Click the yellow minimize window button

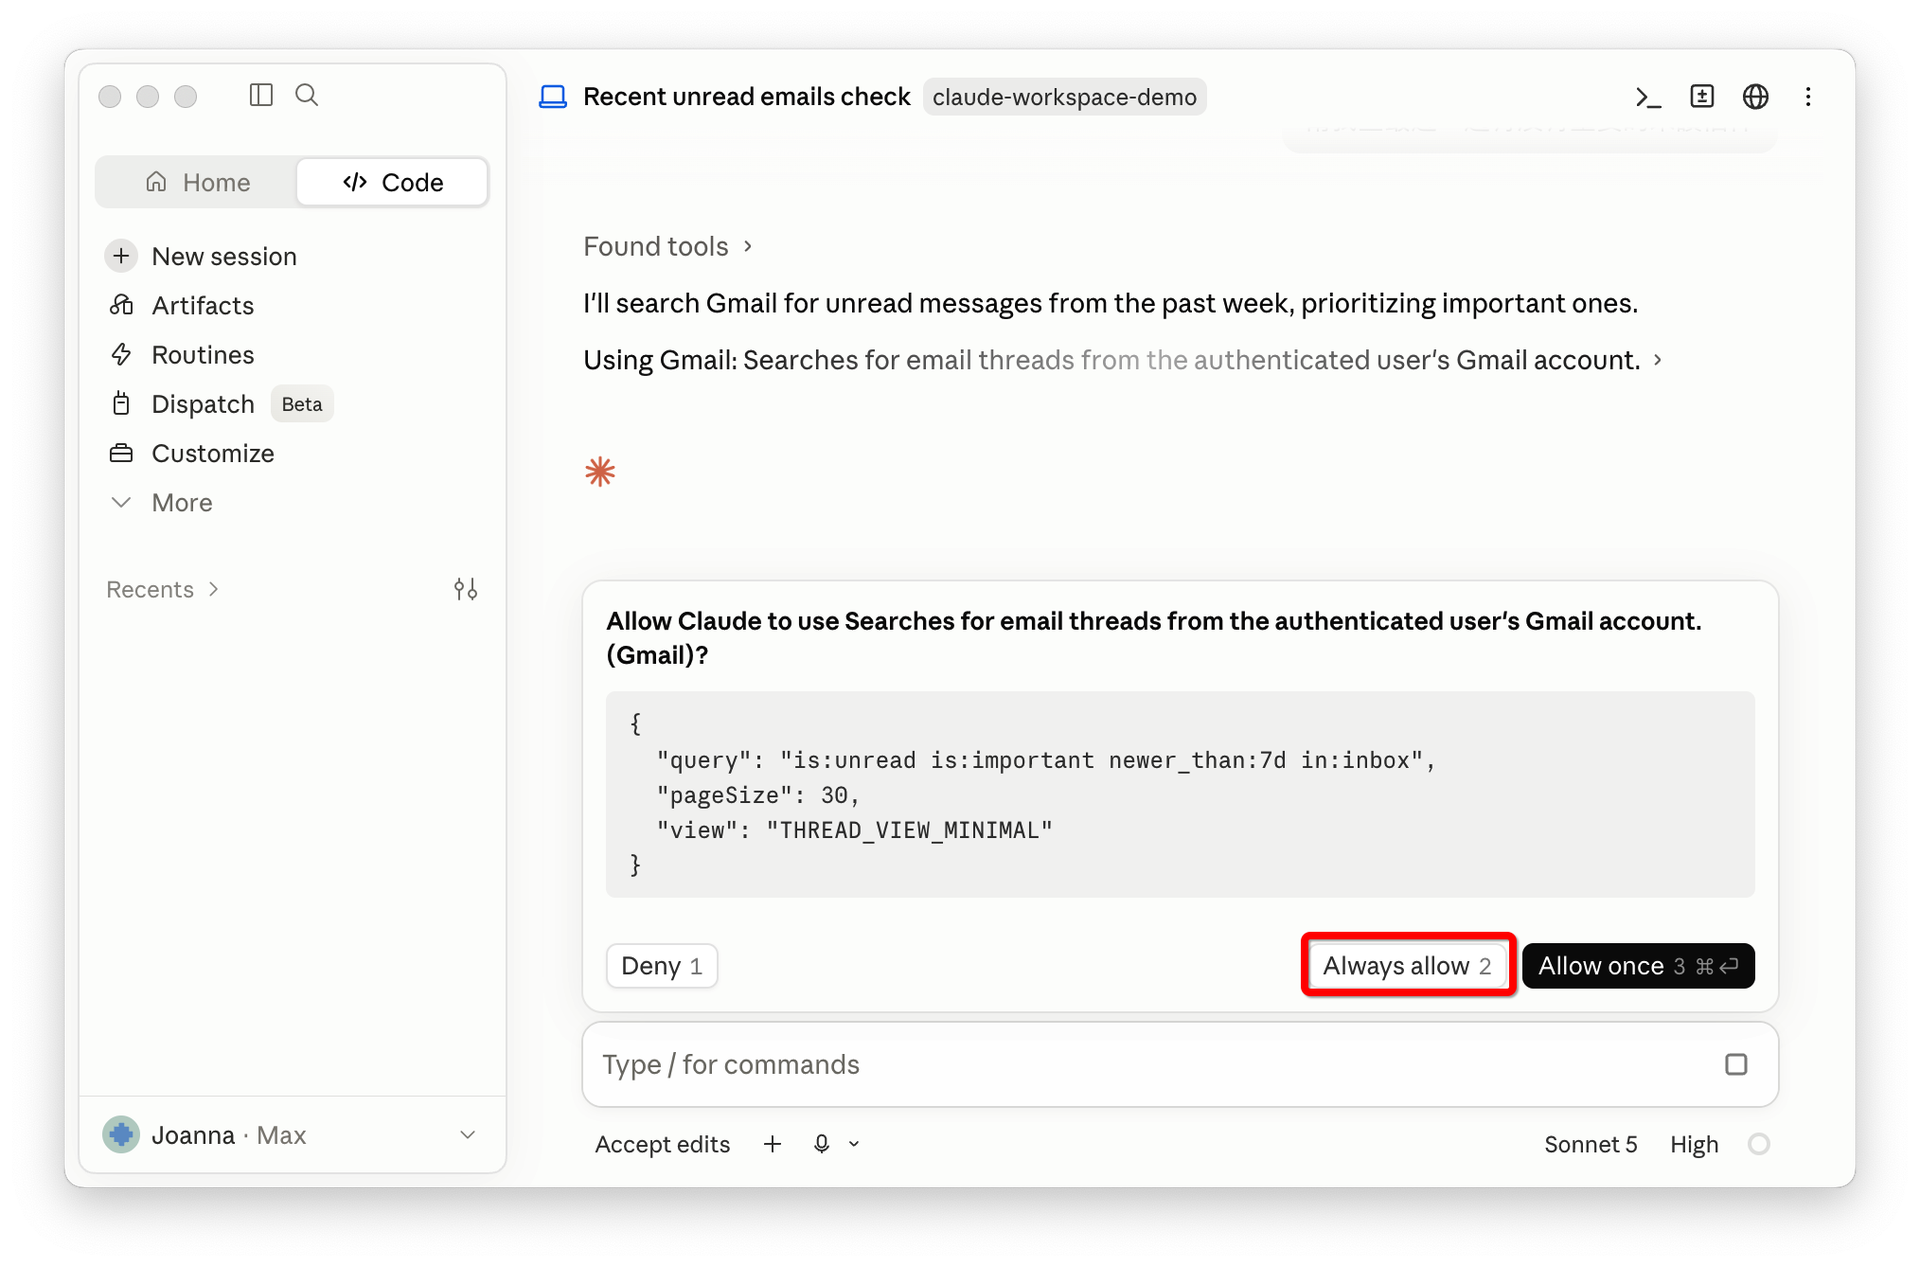(148, 96)
